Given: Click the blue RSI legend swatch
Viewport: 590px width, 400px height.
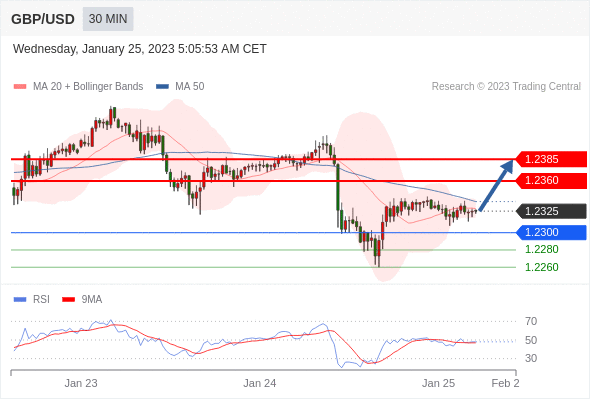Looking at the screenshot, I should coord(20,300).
